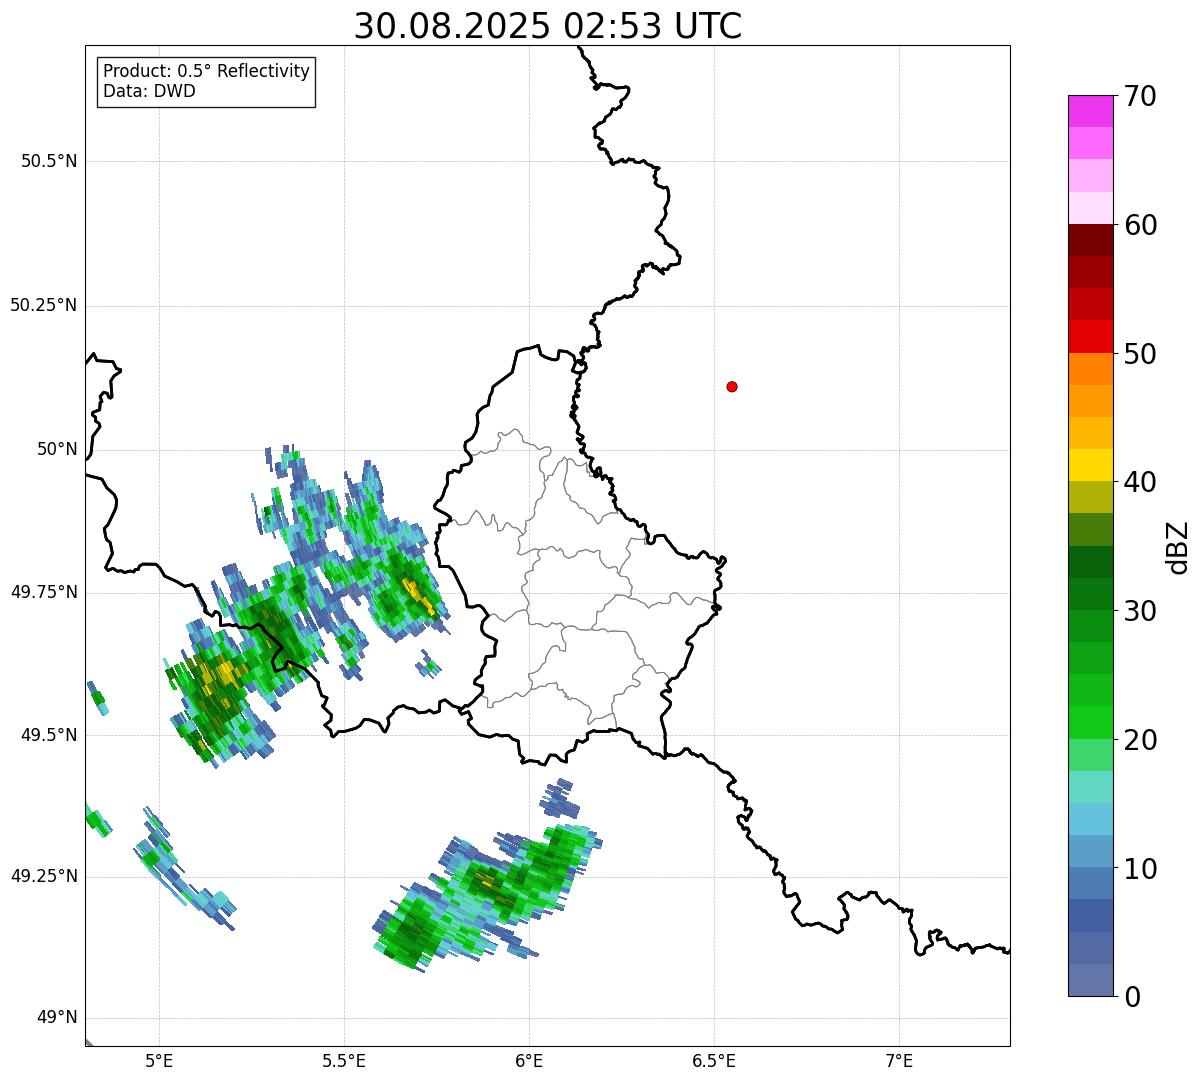Screen dimensions: 1202x1081
Task: Click the 7°E longitude label
Action: pos(899,1060)
